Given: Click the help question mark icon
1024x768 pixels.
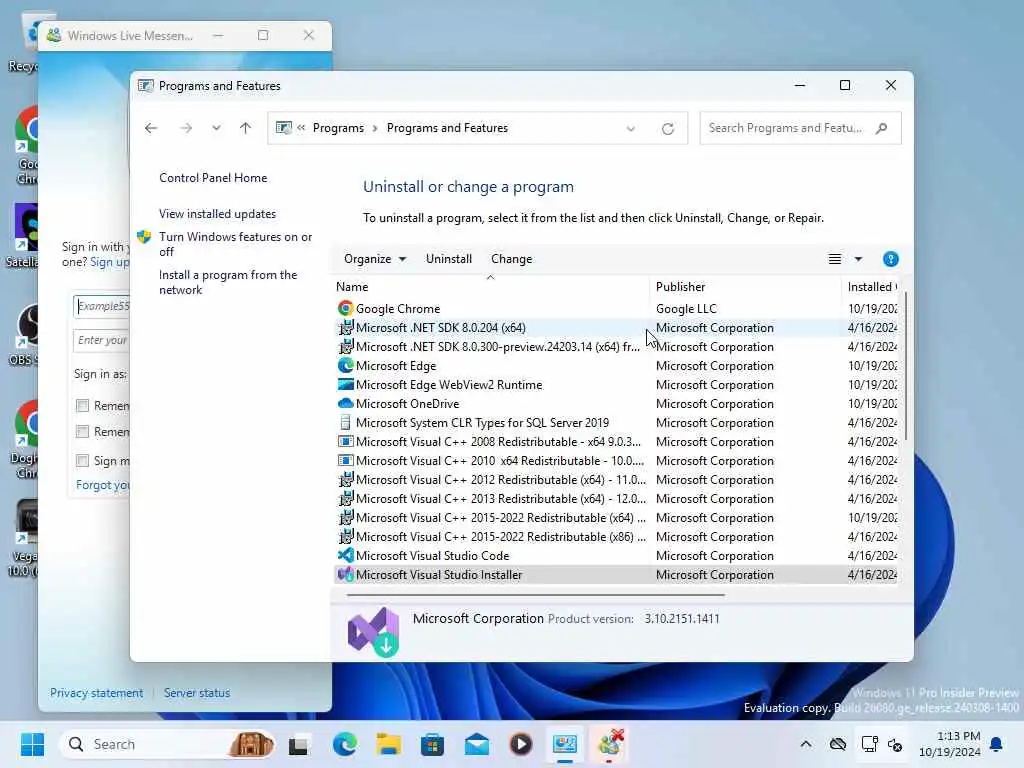Looking at the screenshot, I should click(x=890, y=259).
